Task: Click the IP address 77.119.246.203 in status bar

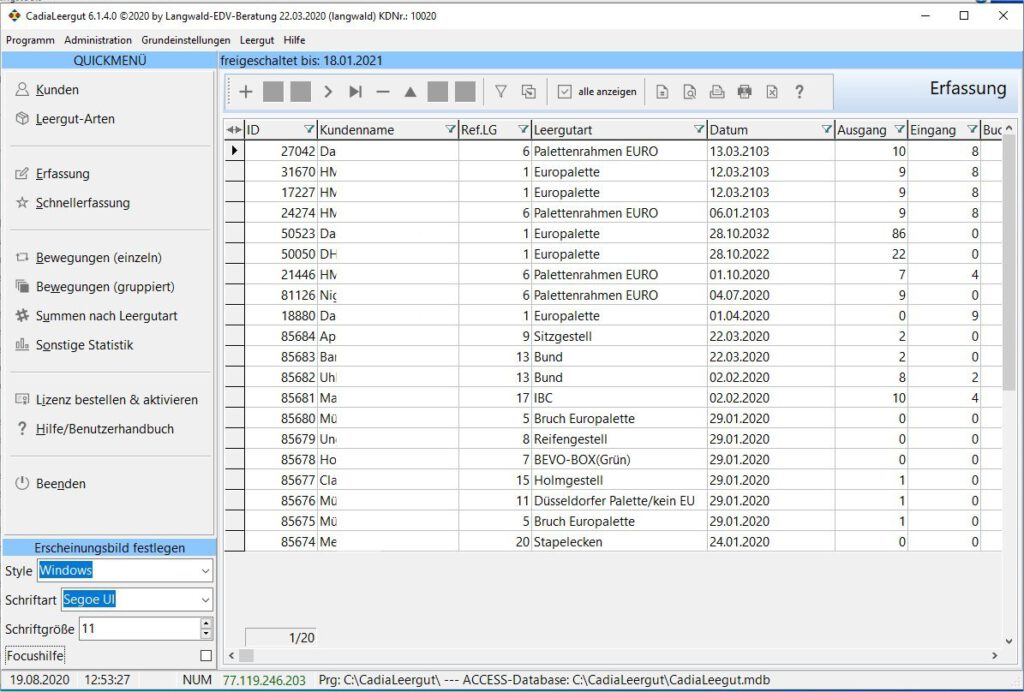Action: [264, 680]
